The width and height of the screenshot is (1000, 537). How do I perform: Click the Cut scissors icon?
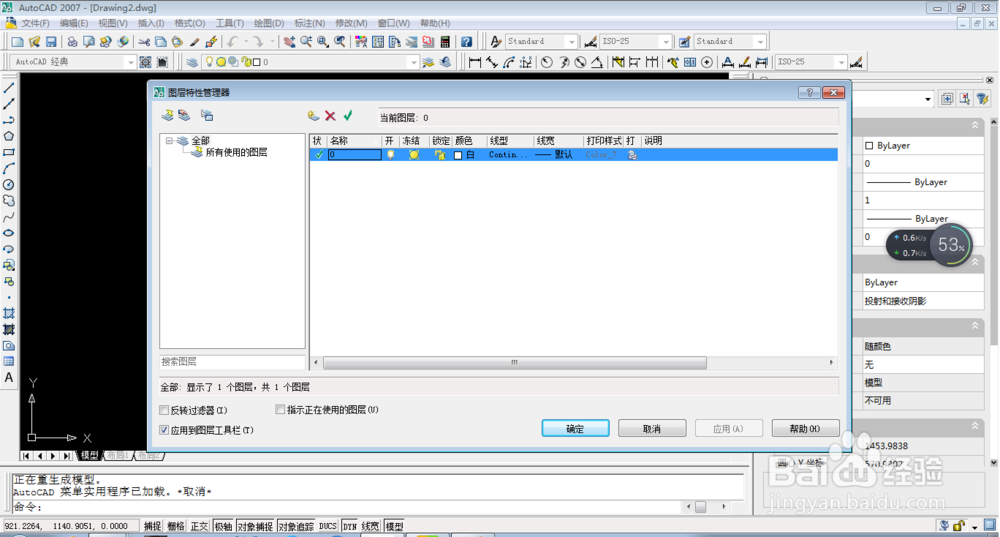(144, 41)
